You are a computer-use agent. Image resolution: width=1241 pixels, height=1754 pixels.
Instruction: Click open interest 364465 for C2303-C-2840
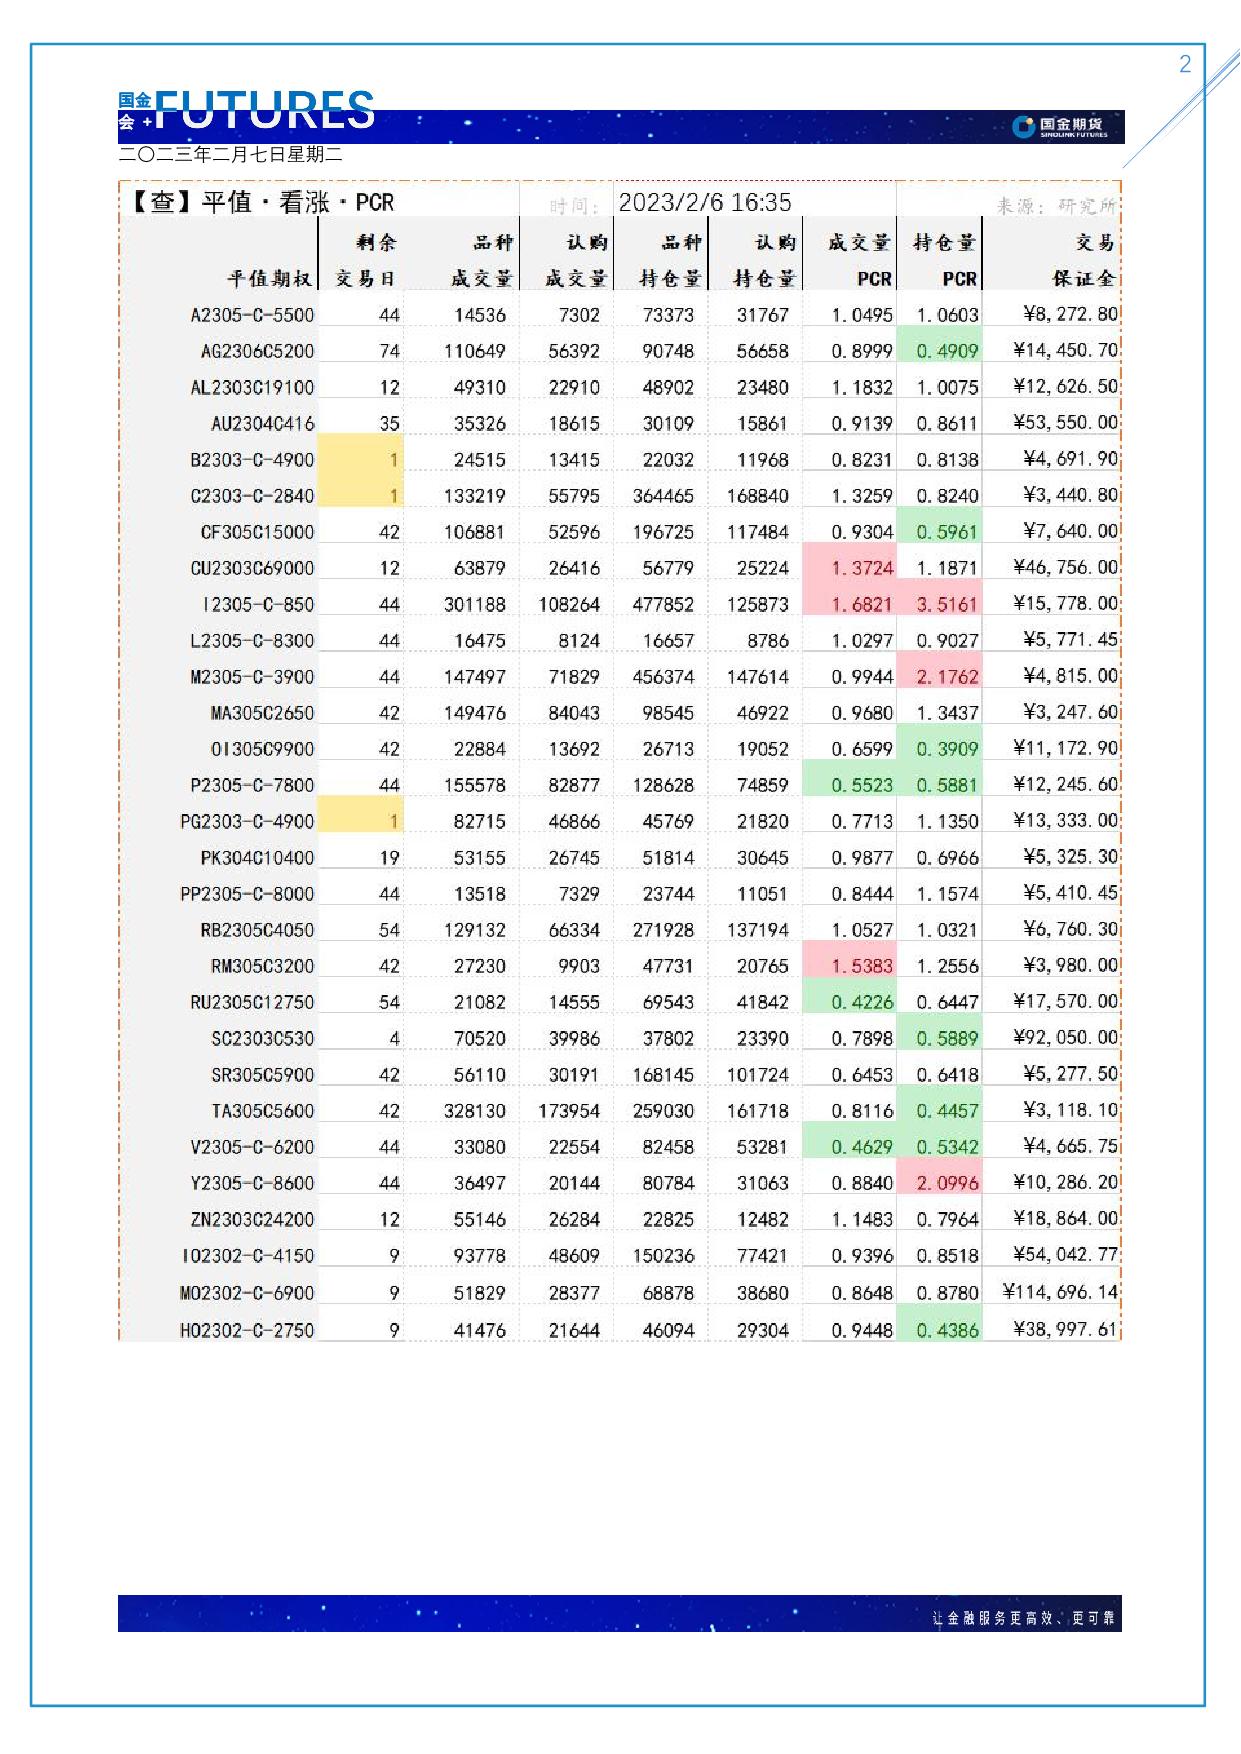point(663,496)
